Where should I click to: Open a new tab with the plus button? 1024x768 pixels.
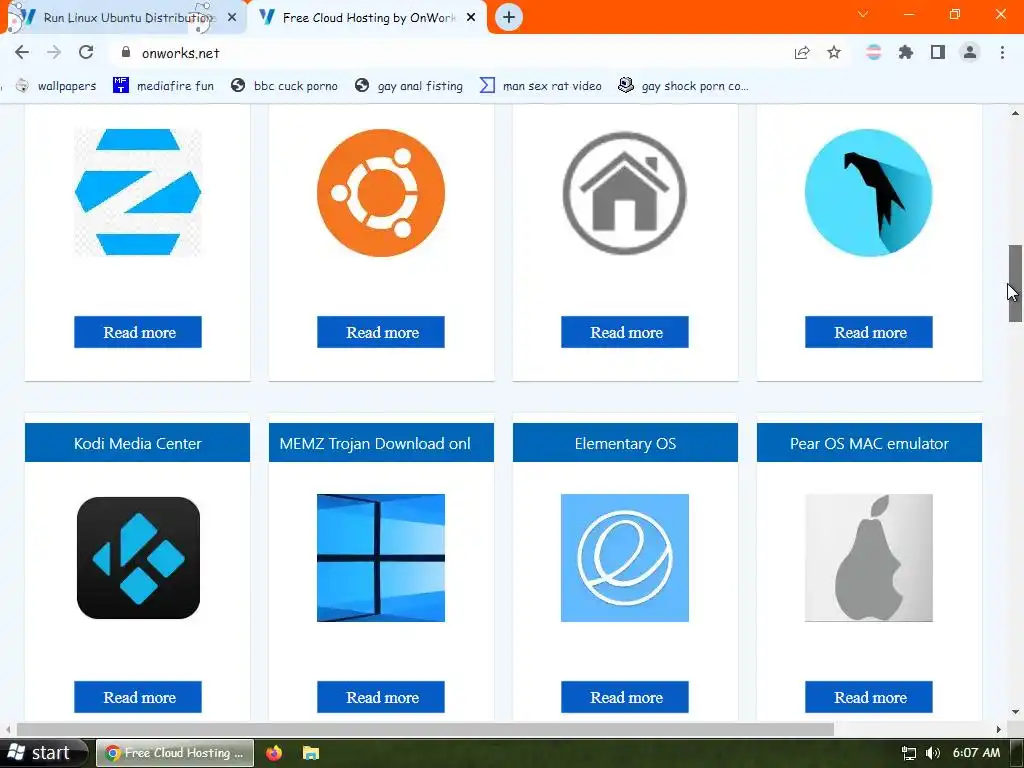(509, 17)
